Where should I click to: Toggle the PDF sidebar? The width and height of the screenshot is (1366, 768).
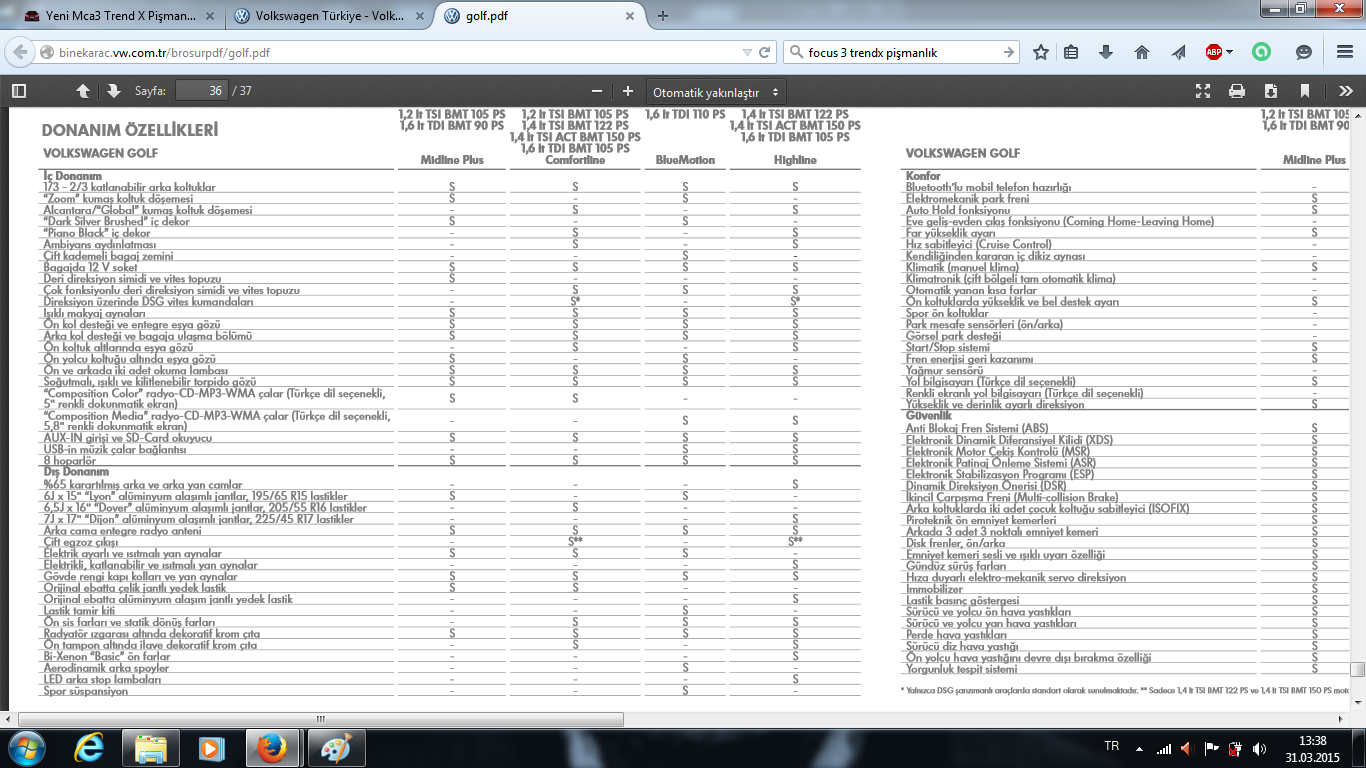pos(19,91)
